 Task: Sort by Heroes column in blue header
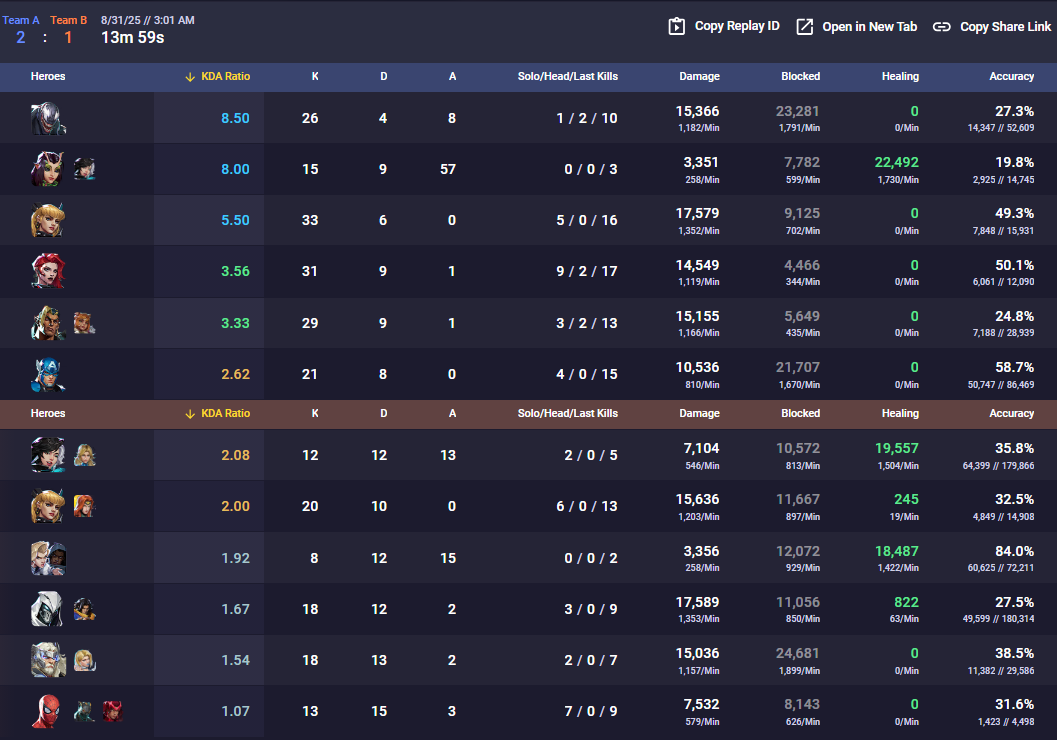[48, 76]
